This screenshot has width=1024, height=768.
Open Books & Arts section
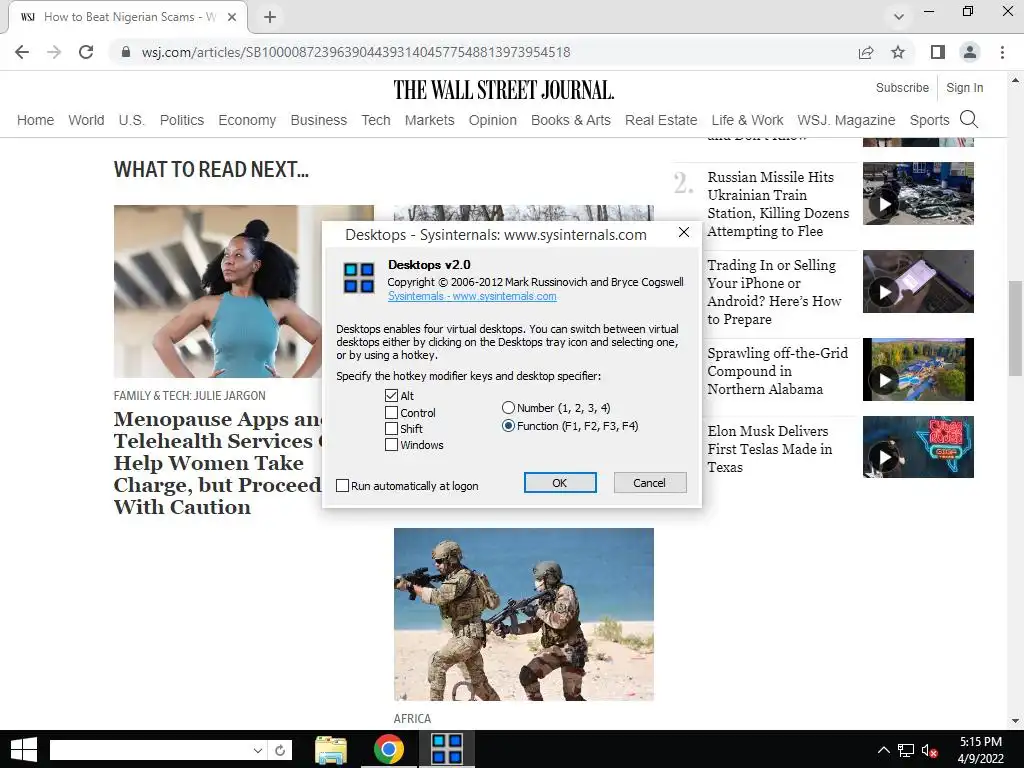click(570, 120)
